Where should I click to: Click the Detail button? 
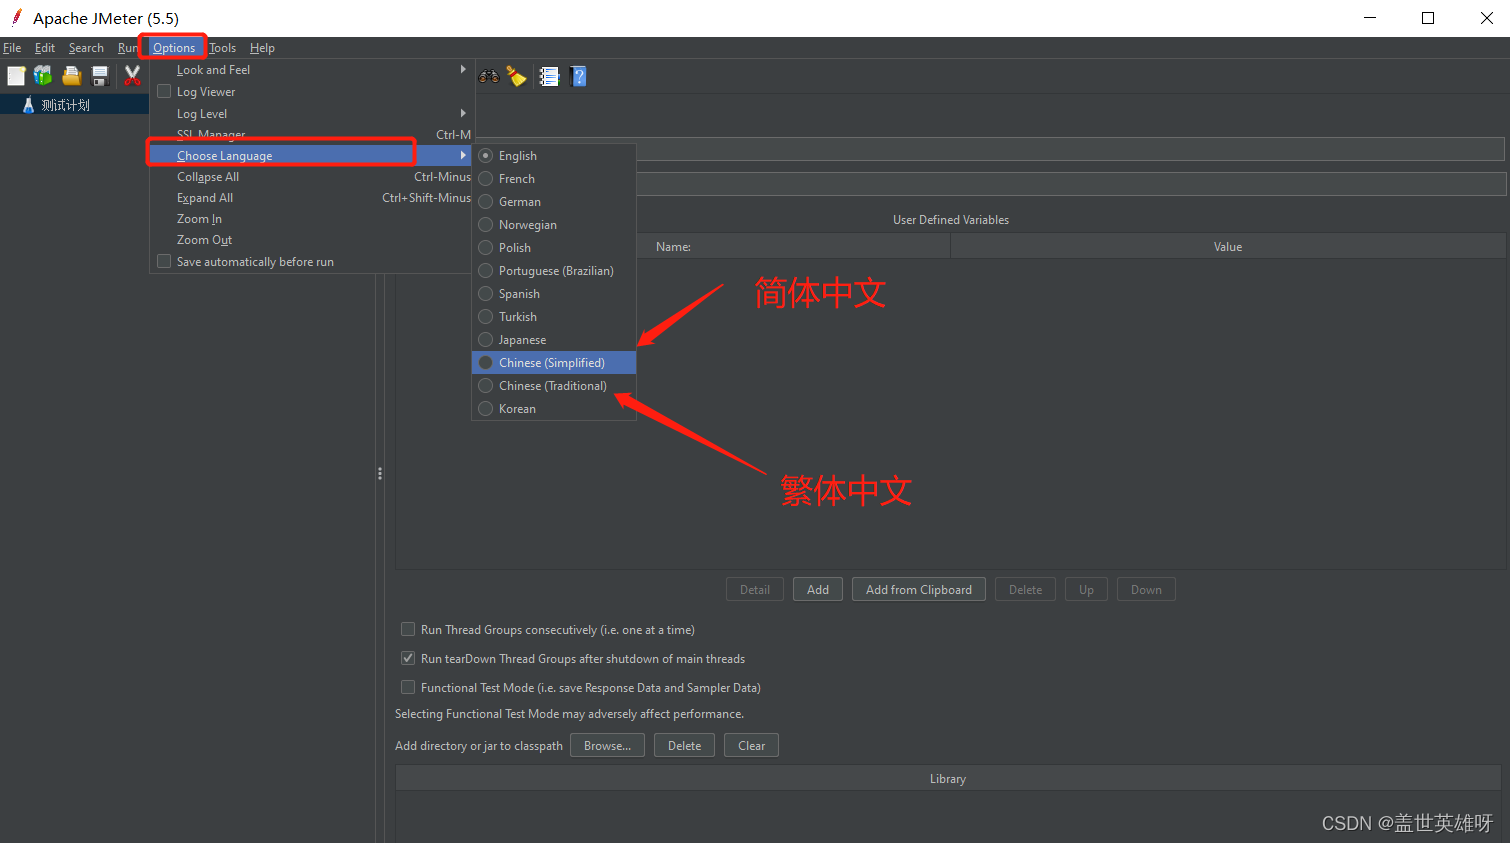point(755,589)
